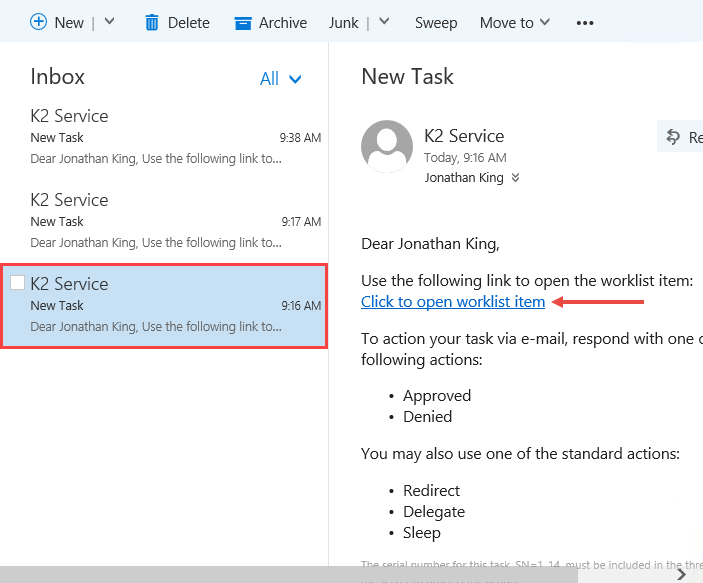This screenshot has height=583, width=703.
Task: Open the K2 Service email from 9:38 AM
Action: [164, 137]
